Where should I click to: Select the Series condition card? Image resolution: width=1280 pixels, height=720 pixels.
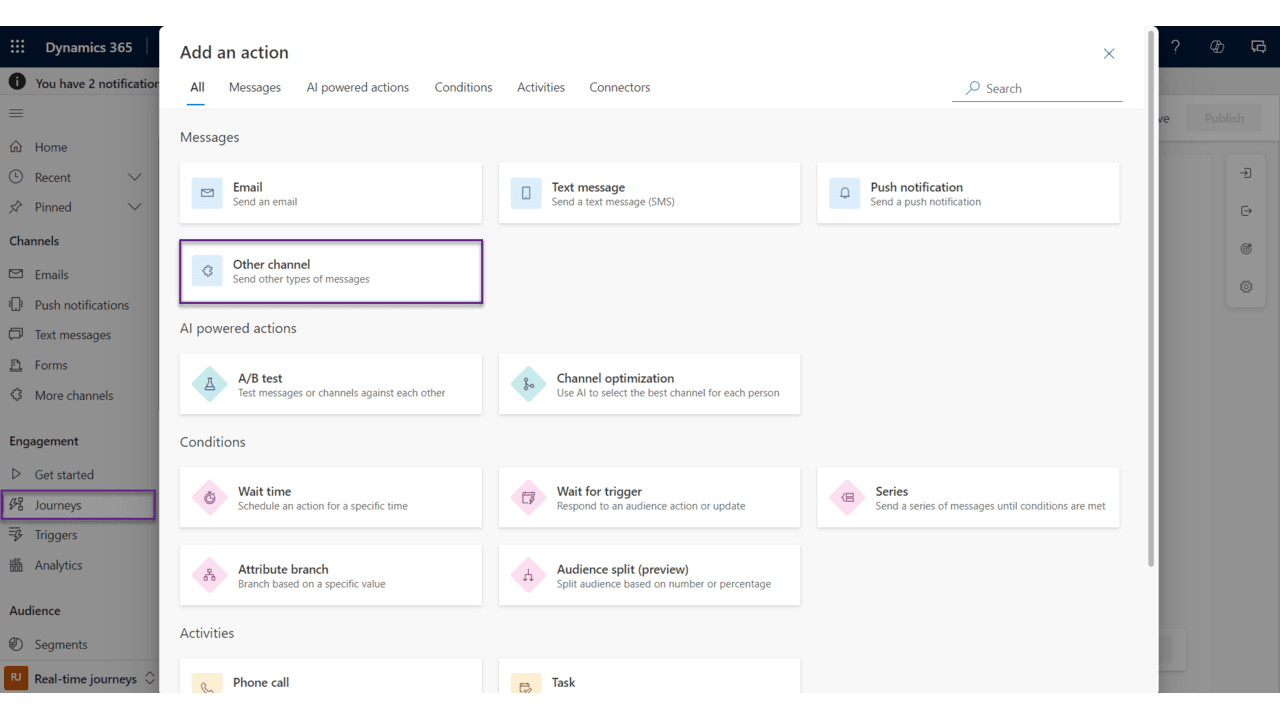click(968, 497)
